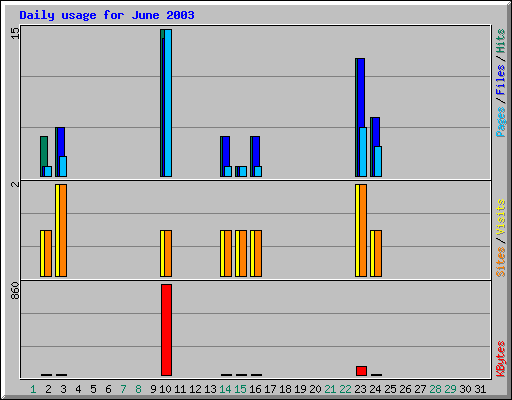Click green weekend day "21" on the x-axis
The height and width of the screenshot is (400, 512).
pos(330,389)
